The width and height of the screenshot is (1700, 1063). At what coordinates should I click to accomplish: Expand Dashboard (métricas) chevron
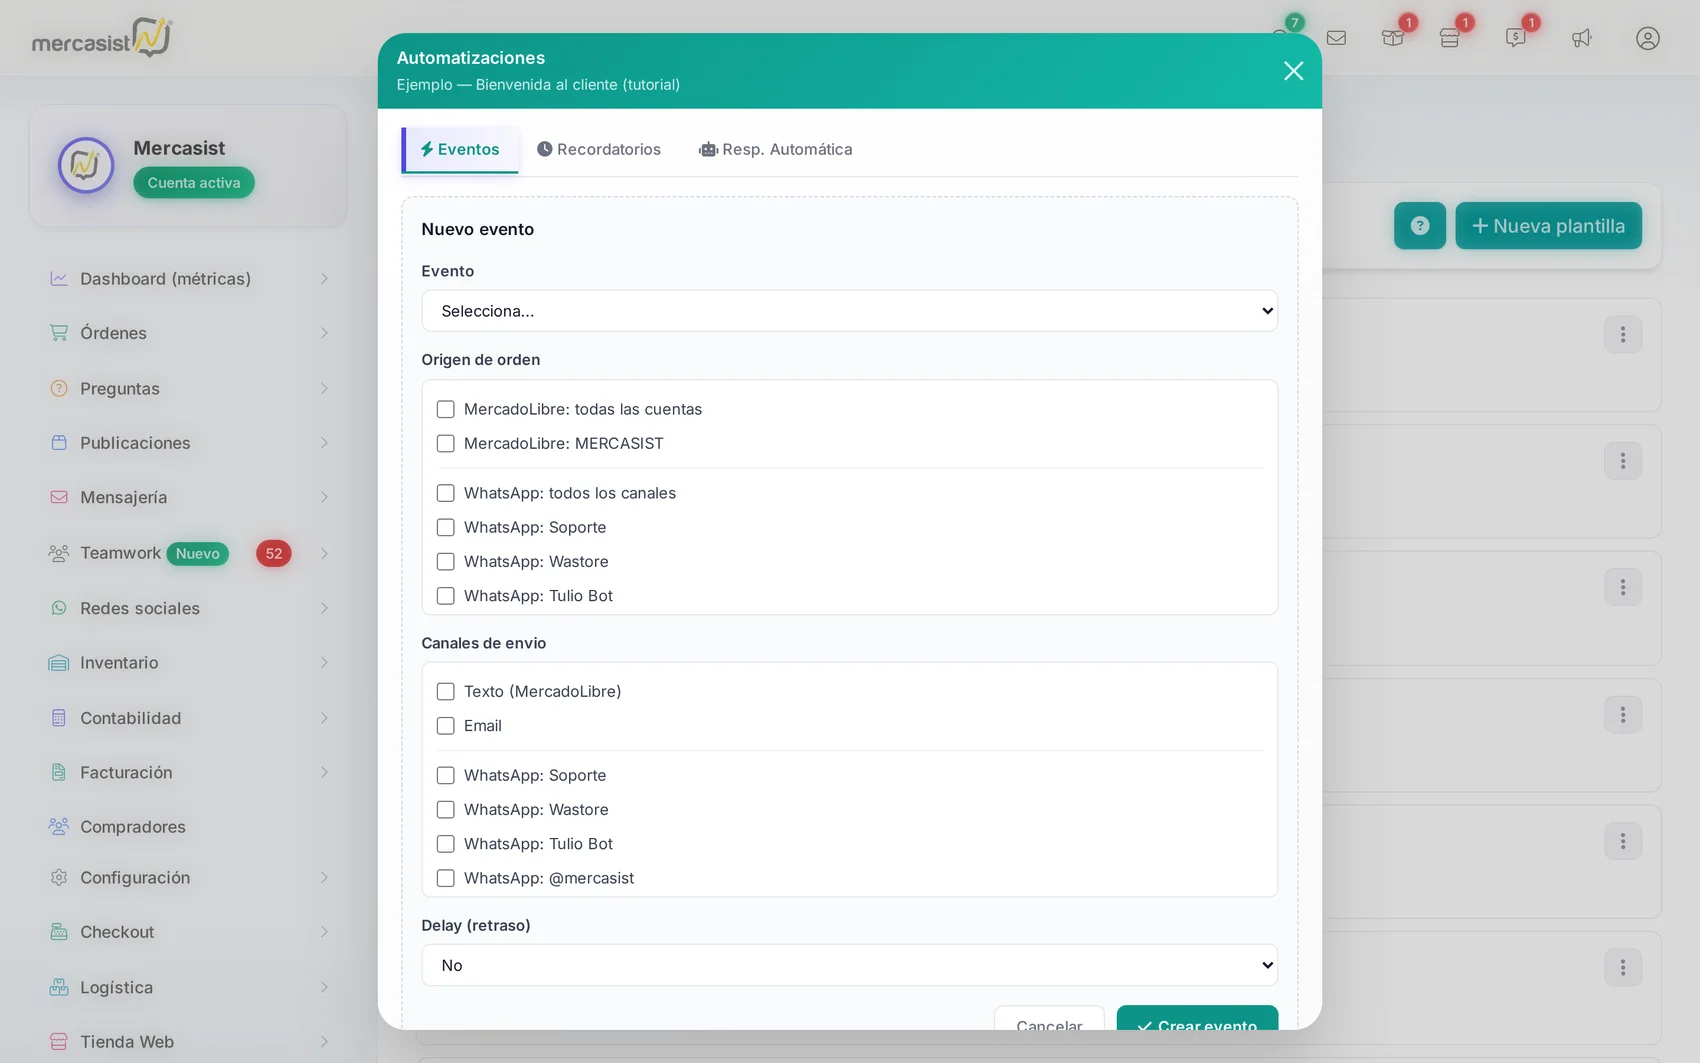pyautogui.click(x=324, y=279)
